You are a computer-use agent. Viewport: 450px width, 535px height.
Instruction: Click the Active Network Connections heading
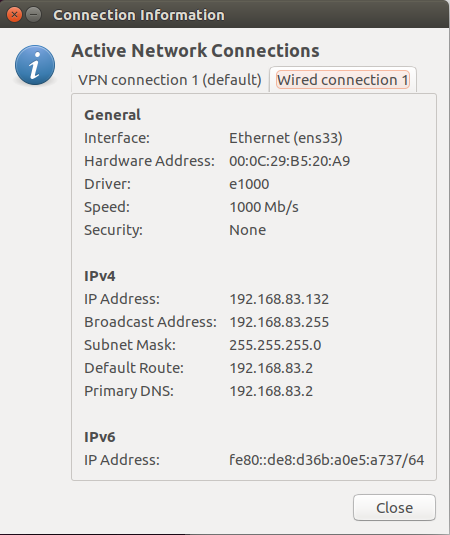(x=195, y=51)
